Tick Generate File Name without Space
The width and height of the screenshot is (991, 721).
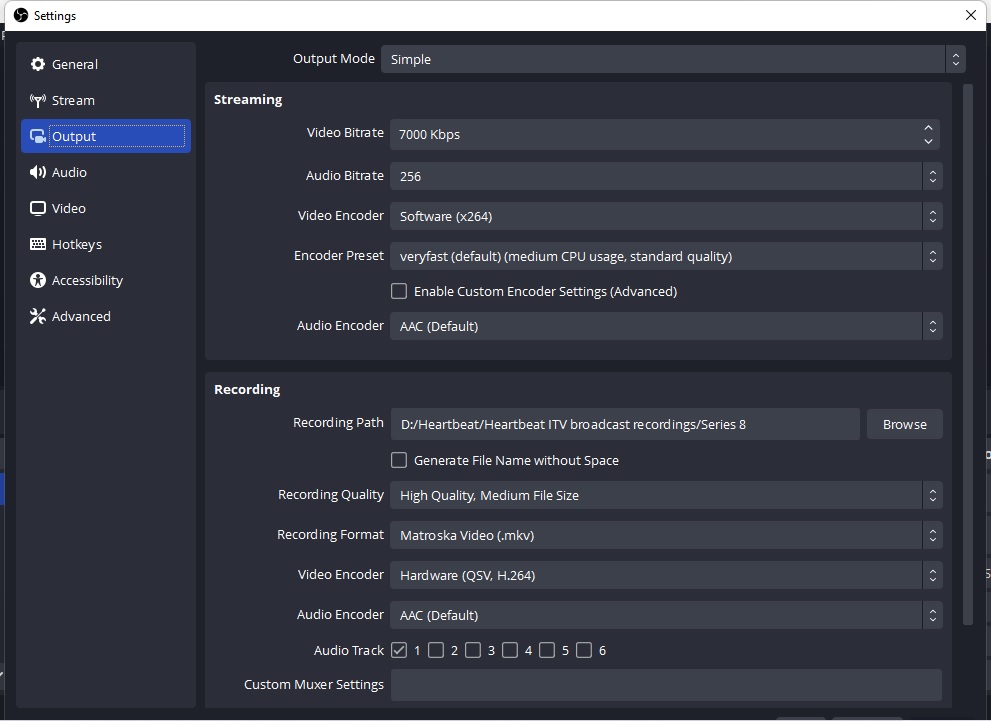click(x=399, y=460)
